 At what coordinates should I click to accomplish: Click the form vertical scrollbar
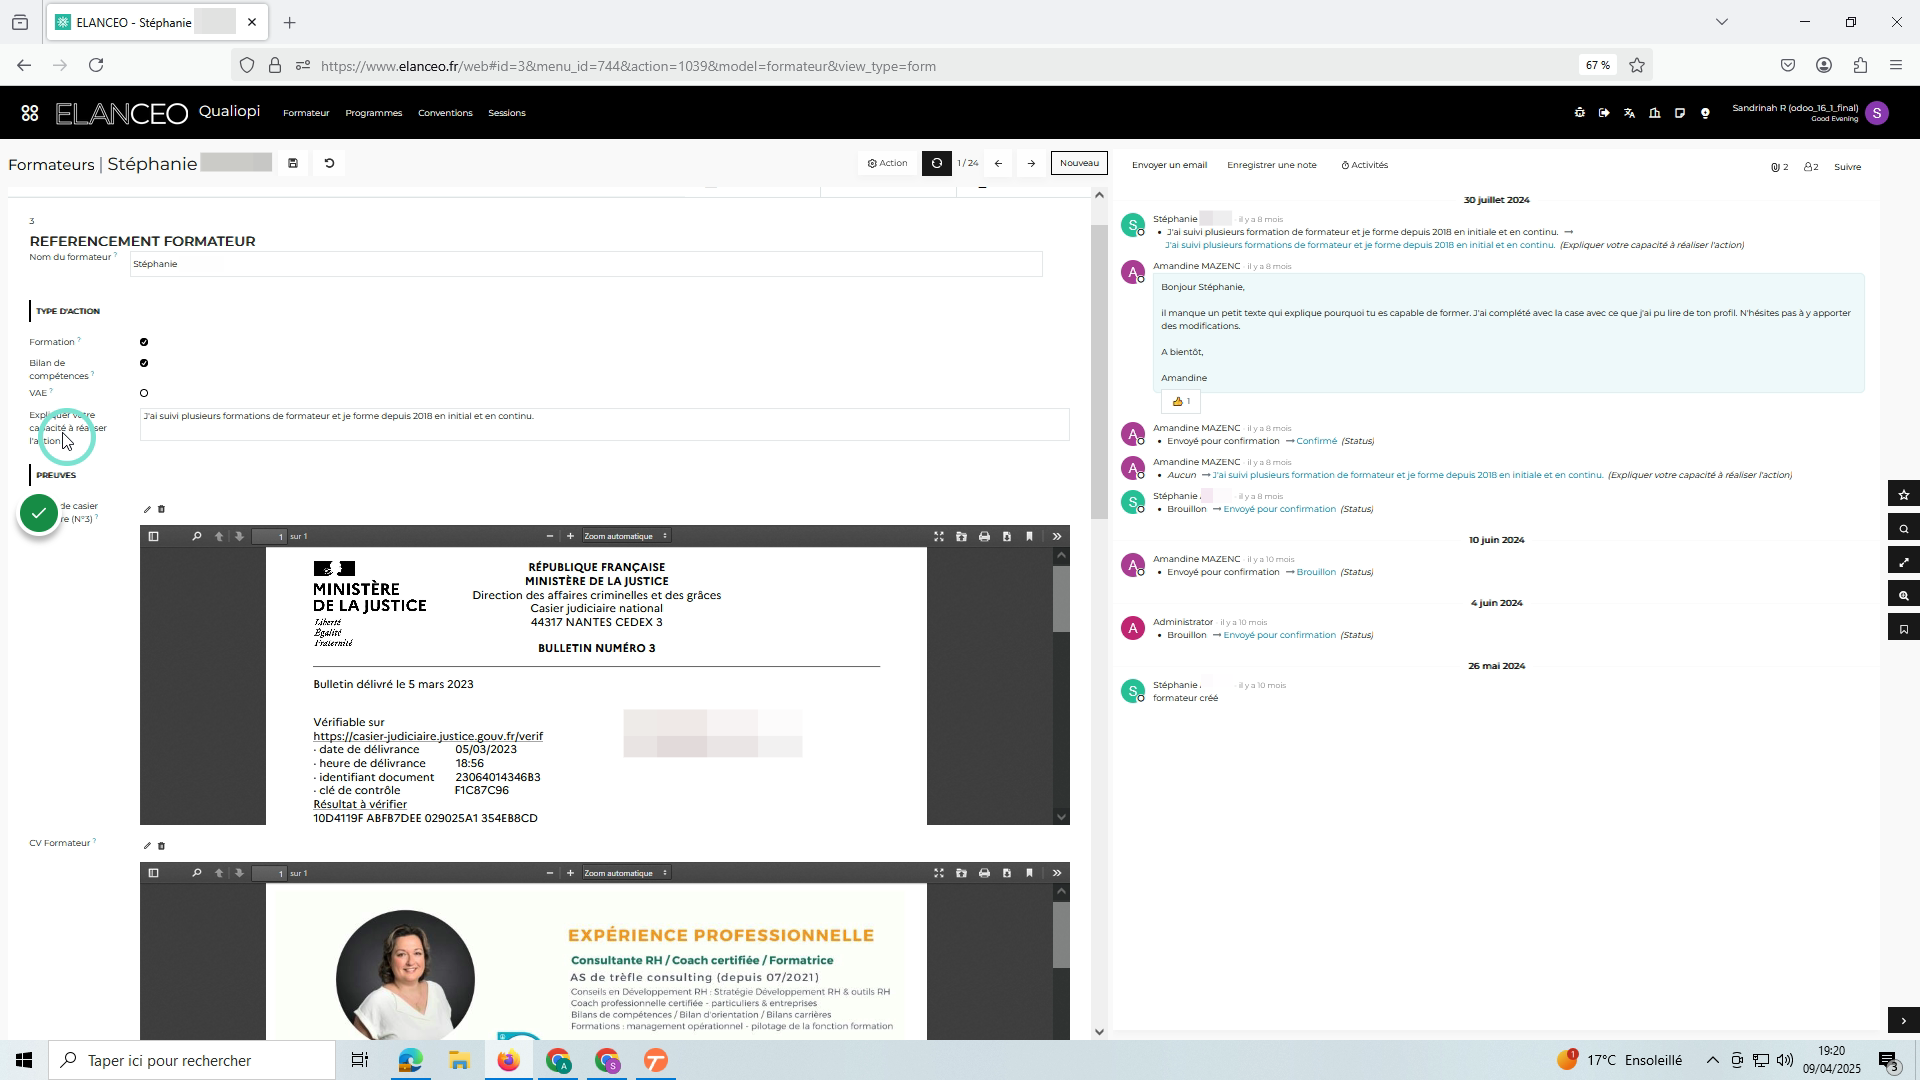pos(1099,370)
